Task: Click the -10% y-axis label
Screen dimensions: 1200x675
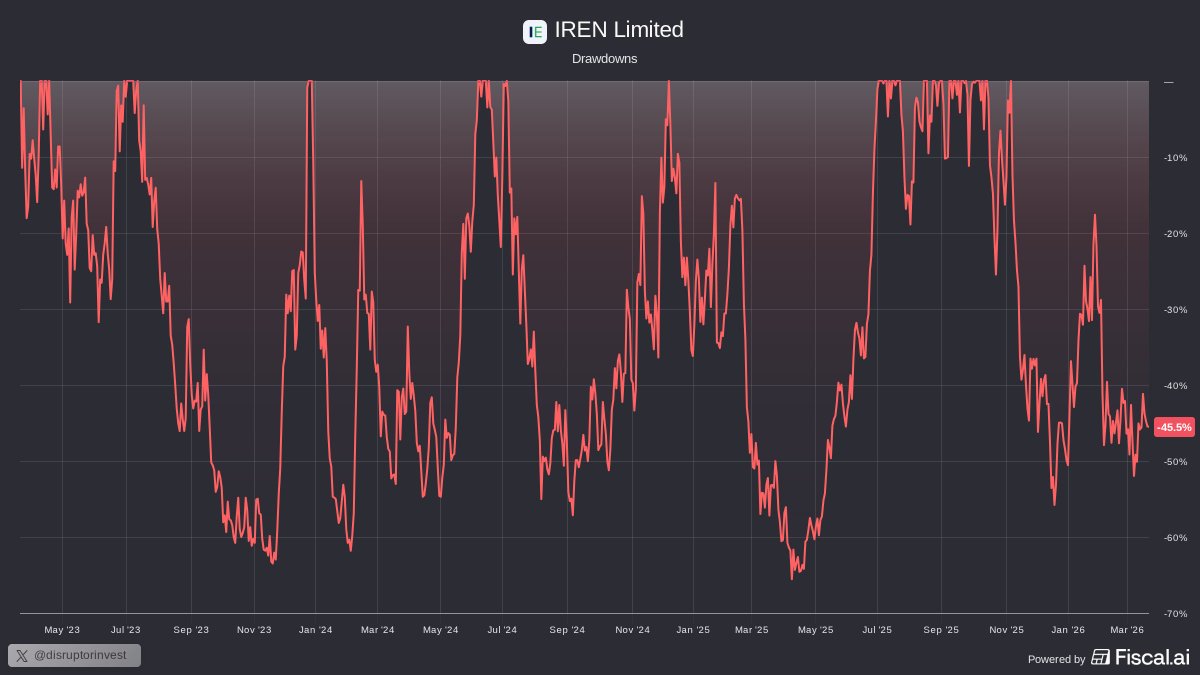Action: point(1174,158)
